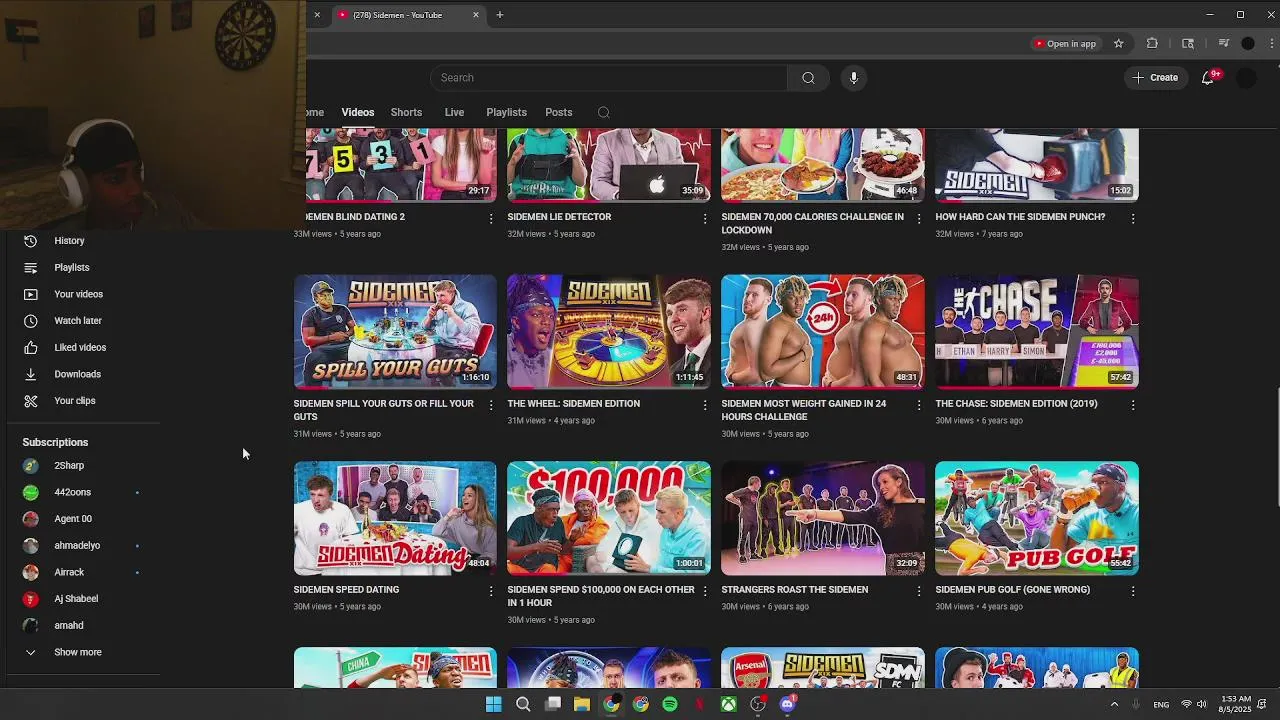
Task: Expand subscriptions with Show more
Action: 80,652
